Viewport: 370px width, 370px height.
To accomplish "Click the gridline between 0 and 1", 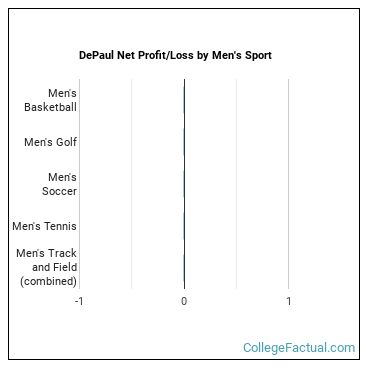I will point(236,184).
